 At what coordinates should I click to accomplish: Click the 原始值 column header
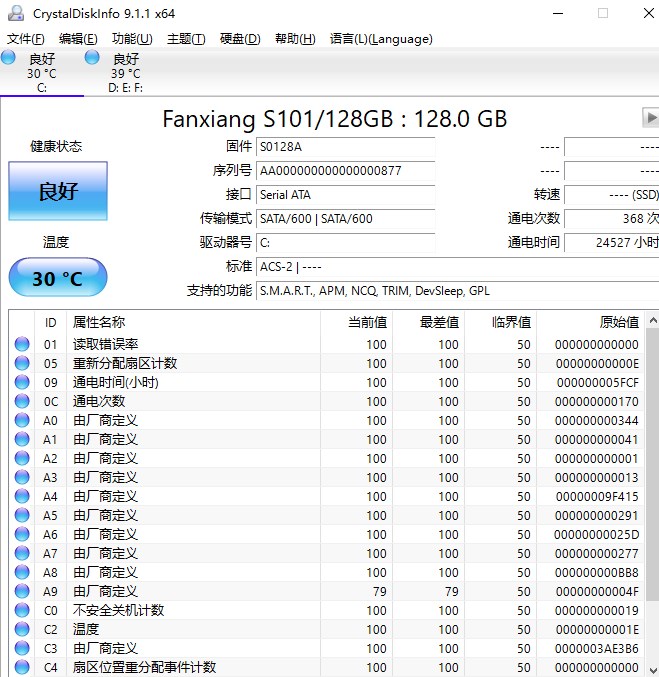pyautogui.click(x=591, y=323)
